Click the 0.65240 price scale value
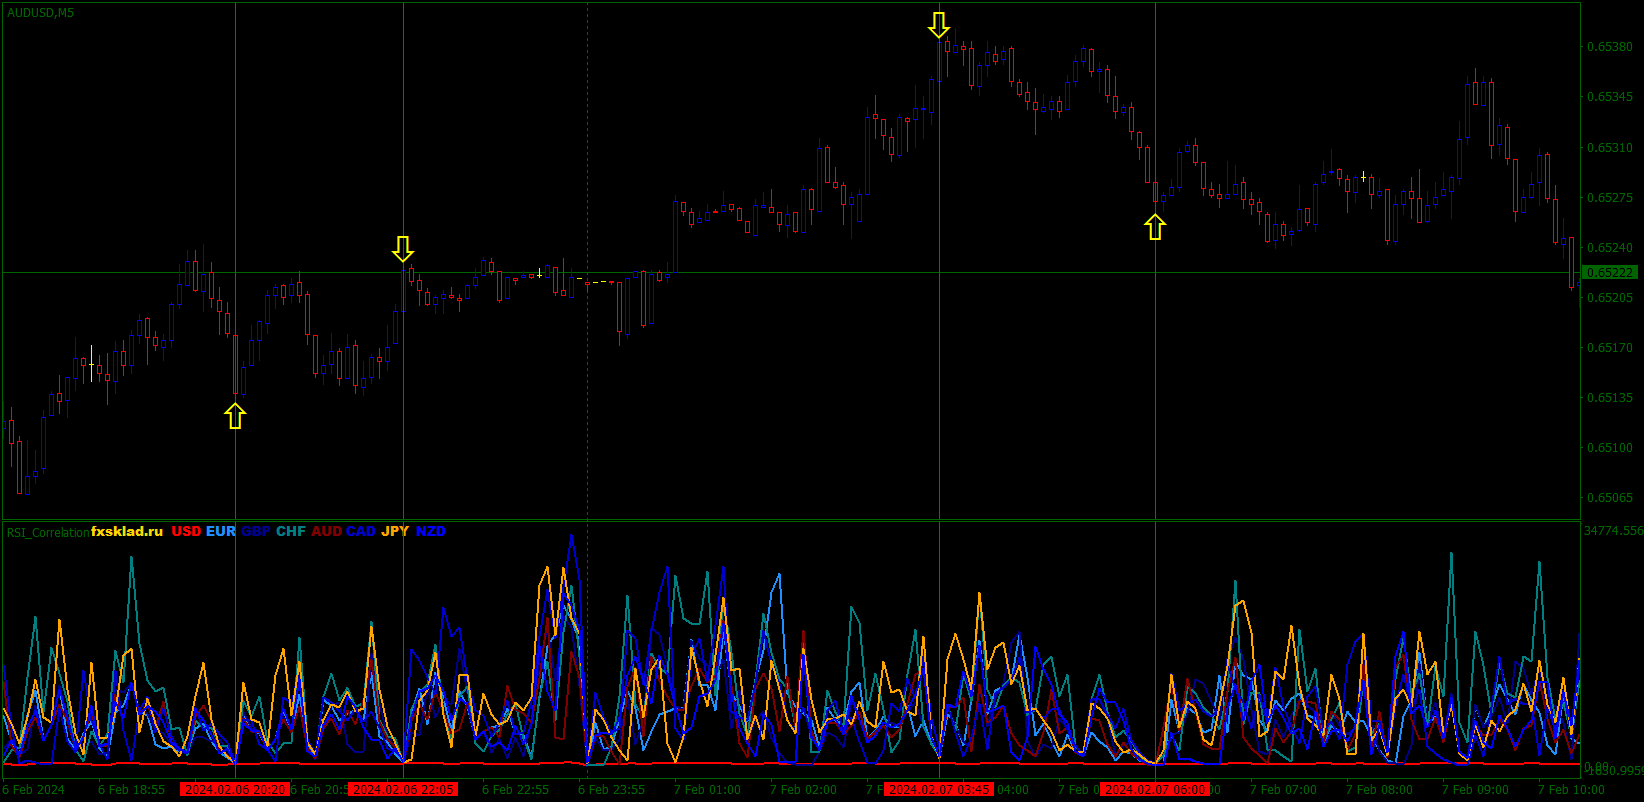The height and width of the screenshot is (802, 1644). point(1610,247)
